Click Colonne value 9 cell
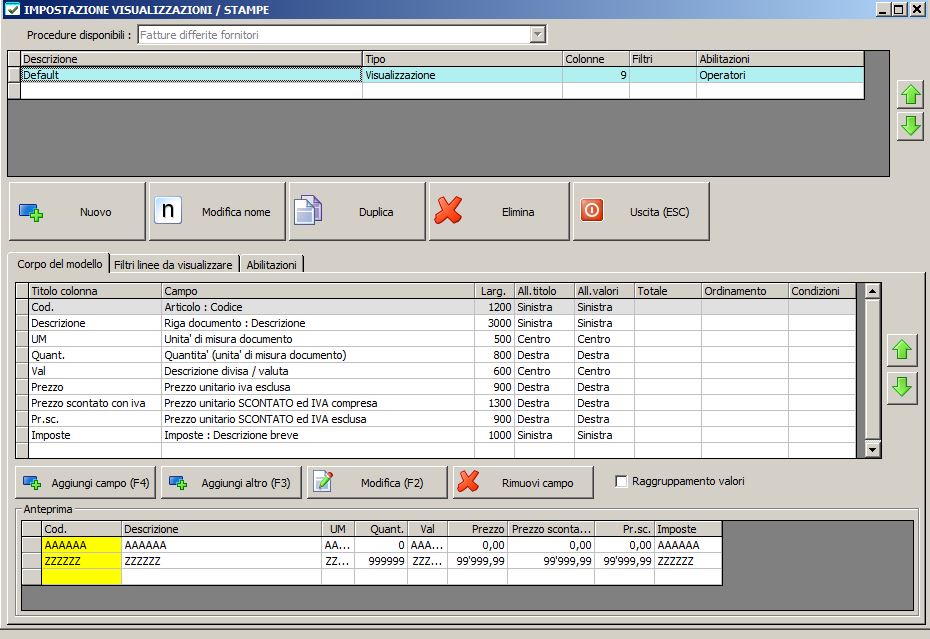 pos(595,75)
